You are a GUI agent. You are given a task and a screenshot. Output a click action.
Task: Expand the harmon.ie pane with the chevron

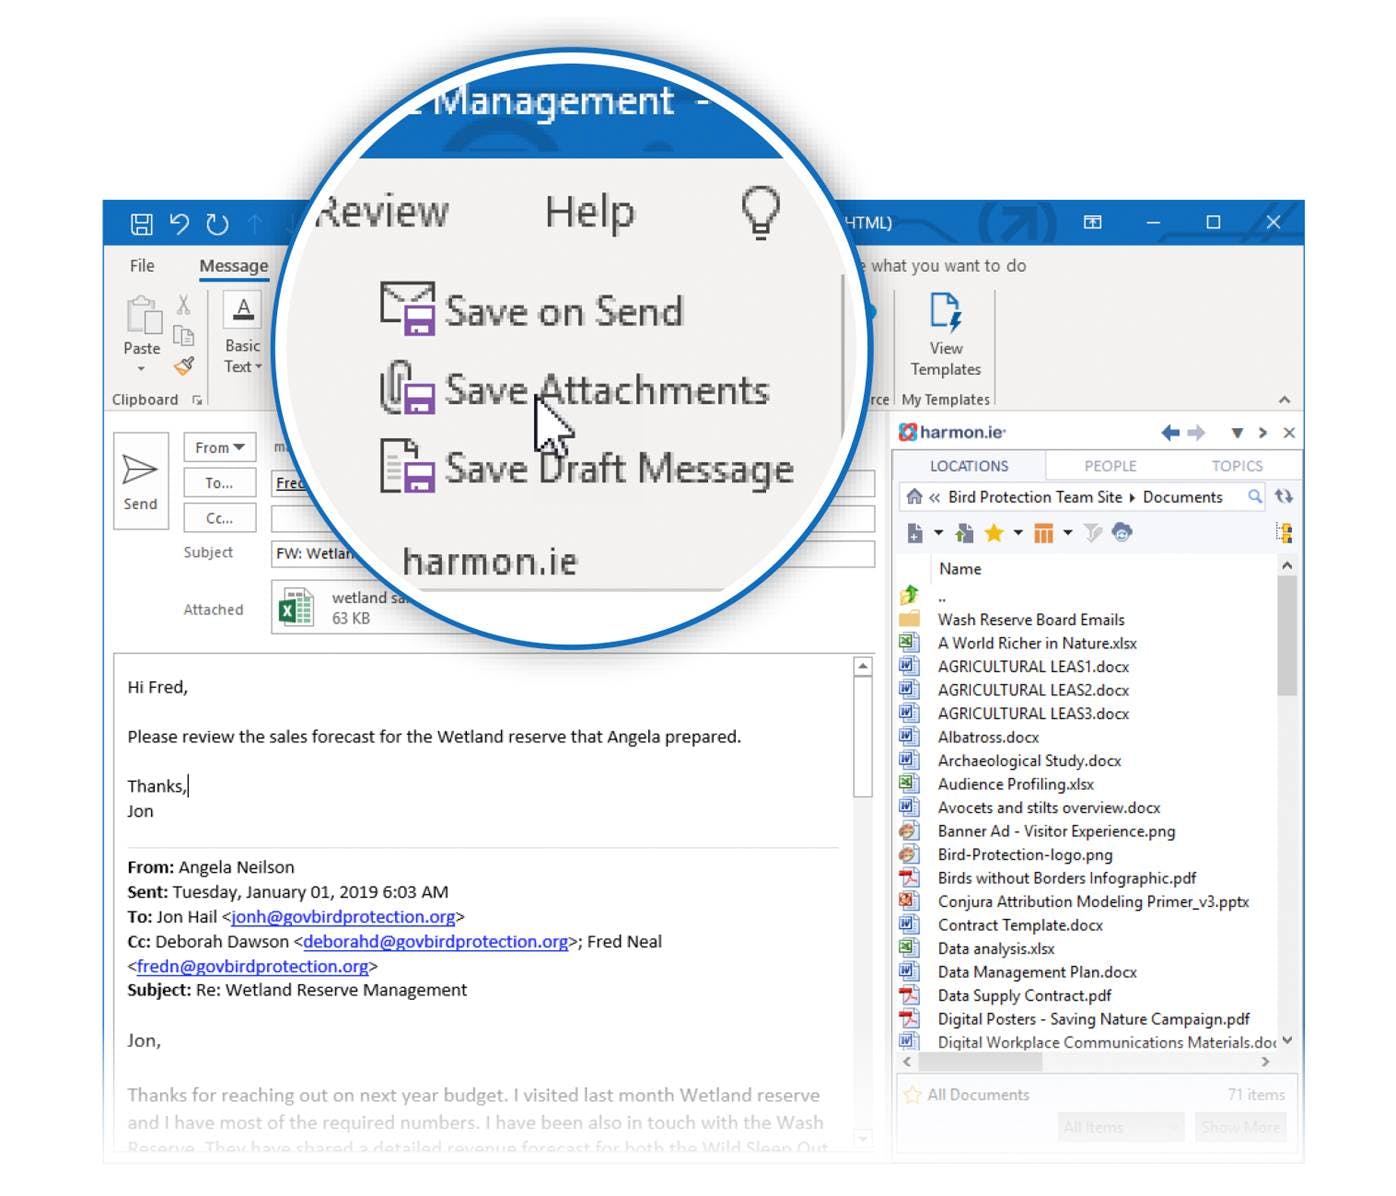(x=1263, y=433)
